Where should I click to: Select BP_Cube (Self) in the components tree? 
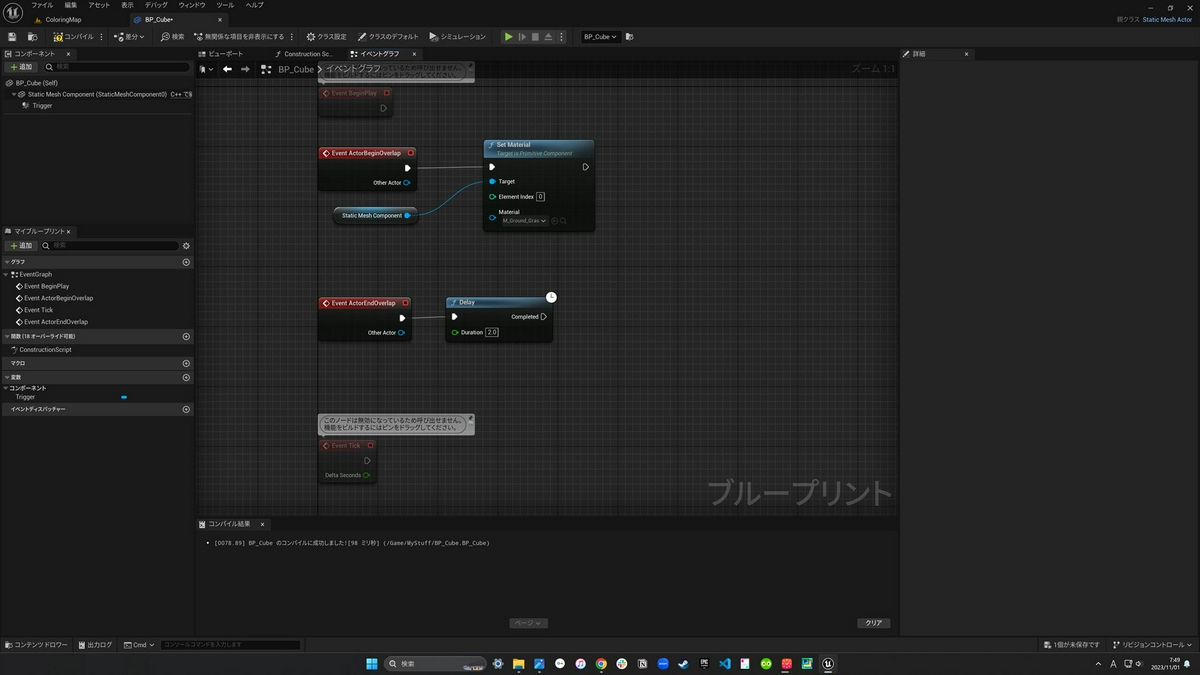coord(37,83)
